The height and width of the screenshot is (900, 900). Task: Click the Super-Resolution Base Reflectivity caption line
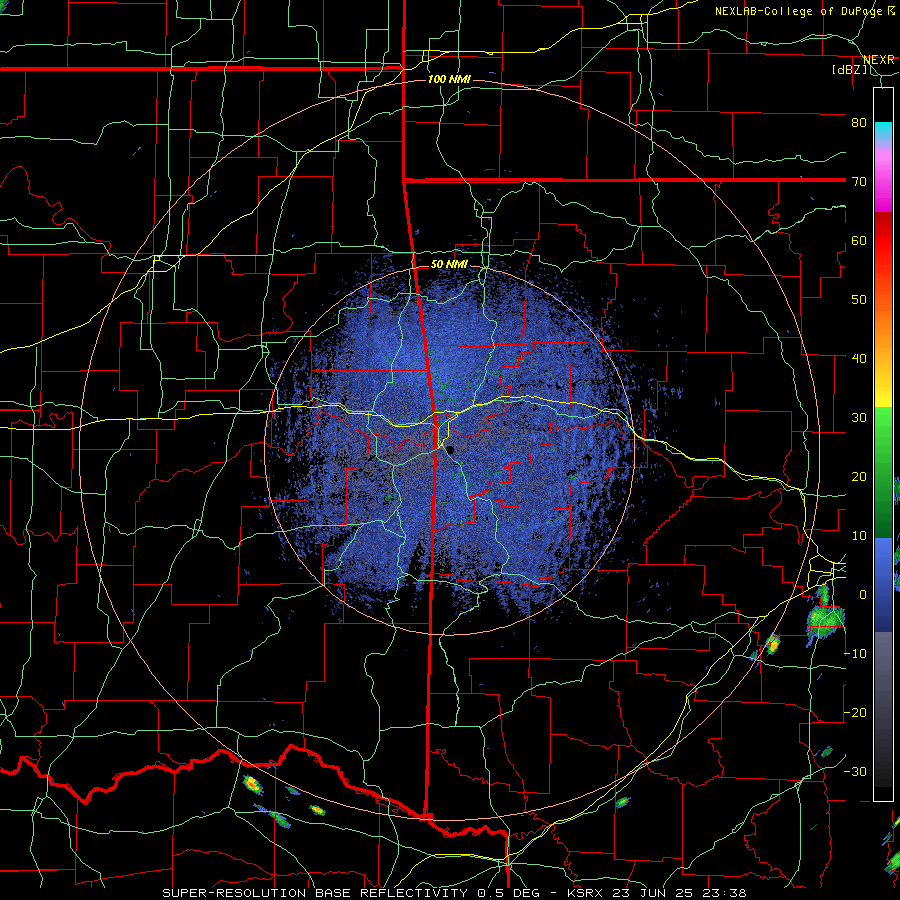pyautogui.click(x=454, y=893)
